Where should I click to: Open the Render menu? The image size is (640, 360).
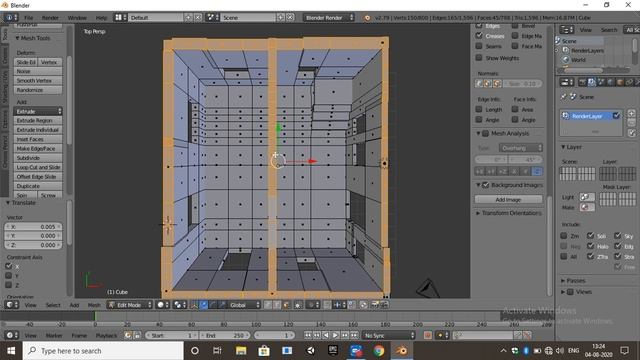[50, 18]
